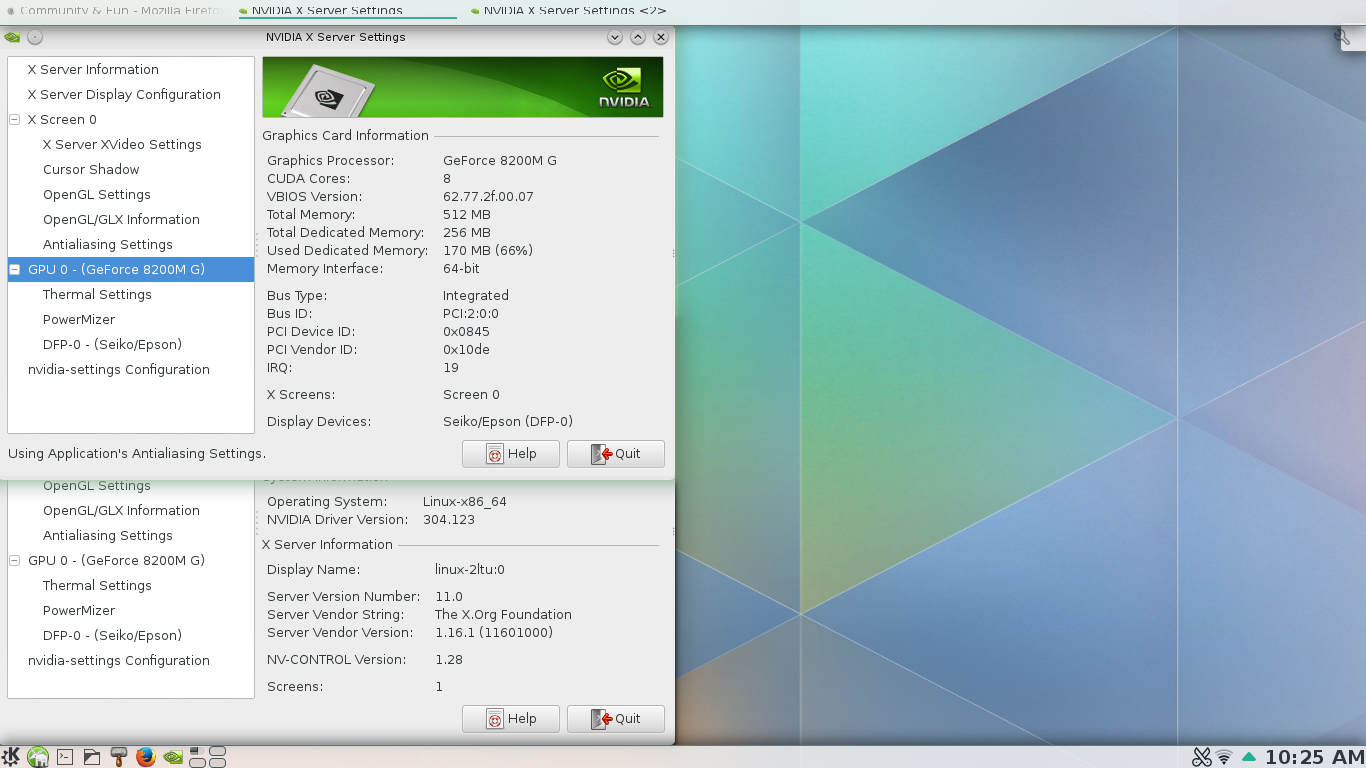Click the PCI Device ID value 0x0845
This screenshot has height=768, width=1366.
point(466,331)
